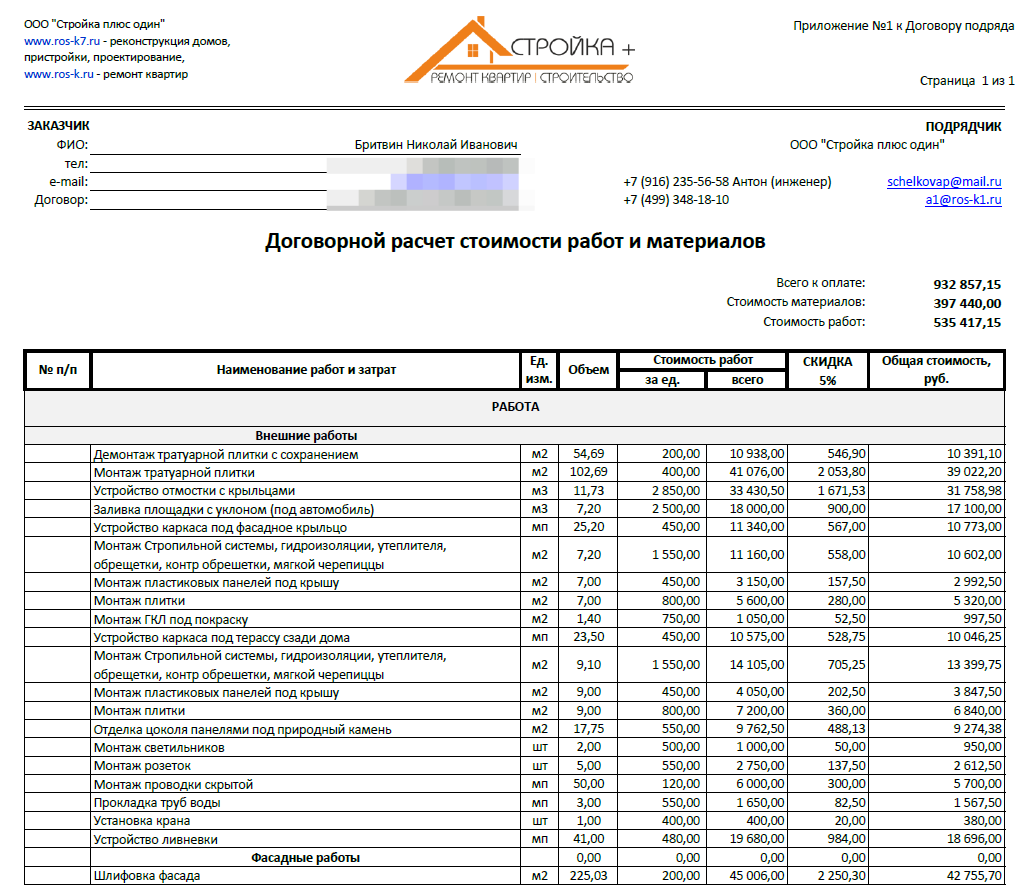The image size is (1018, 885).
Task: Click the Объем column header
Action: point(588,370)
